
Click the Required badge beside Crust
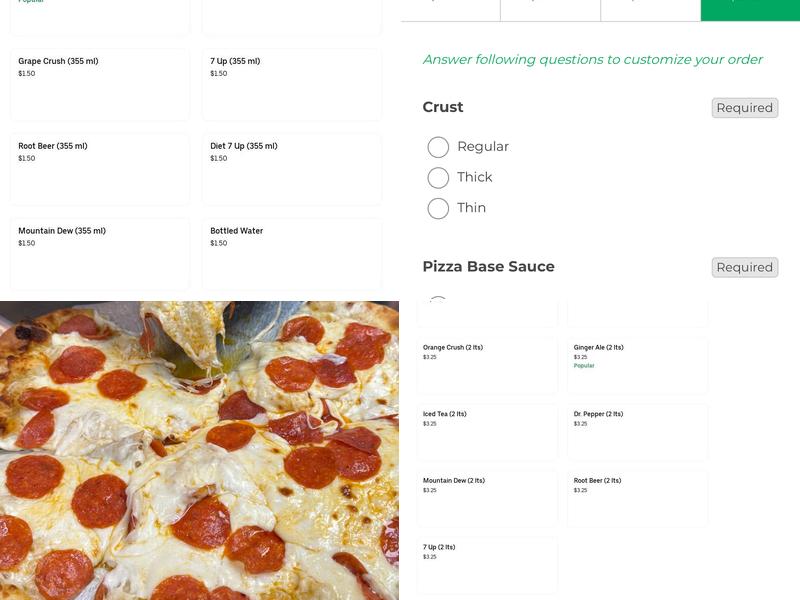743,106
